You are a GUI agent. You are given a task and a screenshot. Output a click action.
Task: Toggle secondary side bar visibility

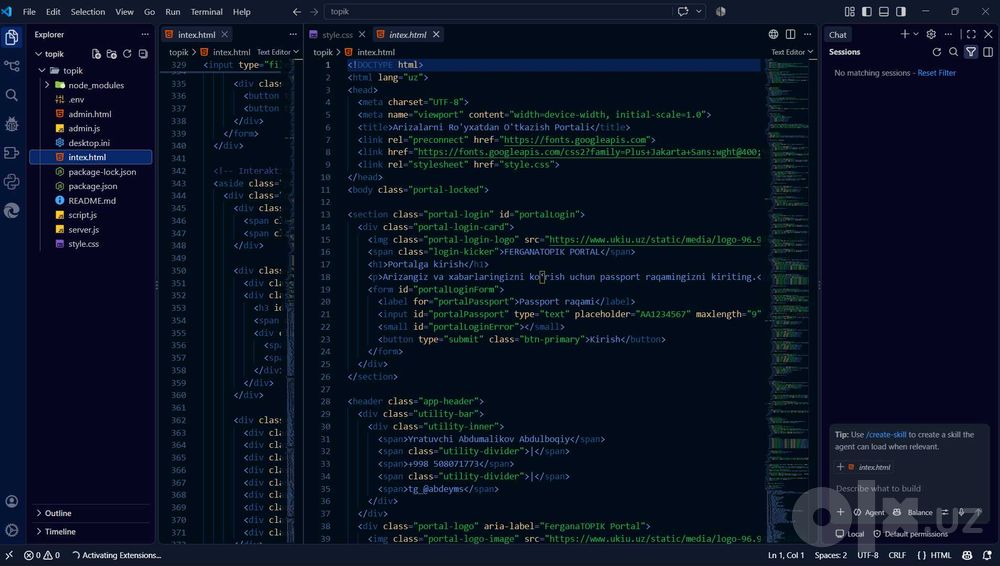901,11
